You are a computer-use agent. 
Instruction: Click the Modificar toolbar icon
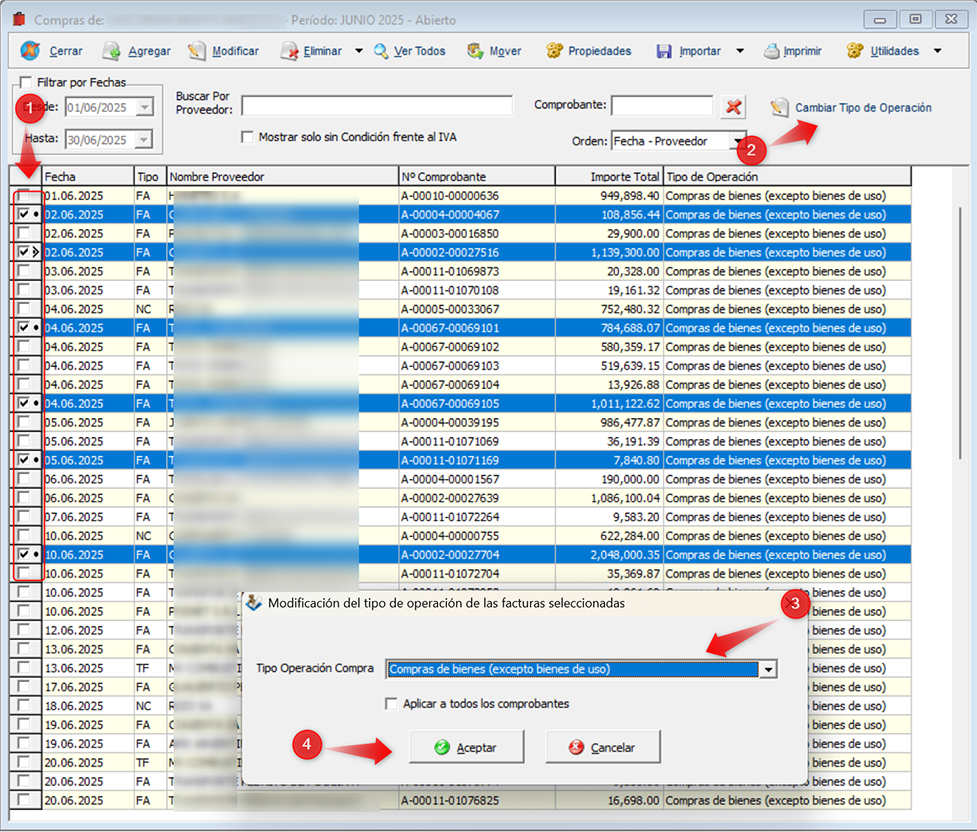tap(197, 51)
